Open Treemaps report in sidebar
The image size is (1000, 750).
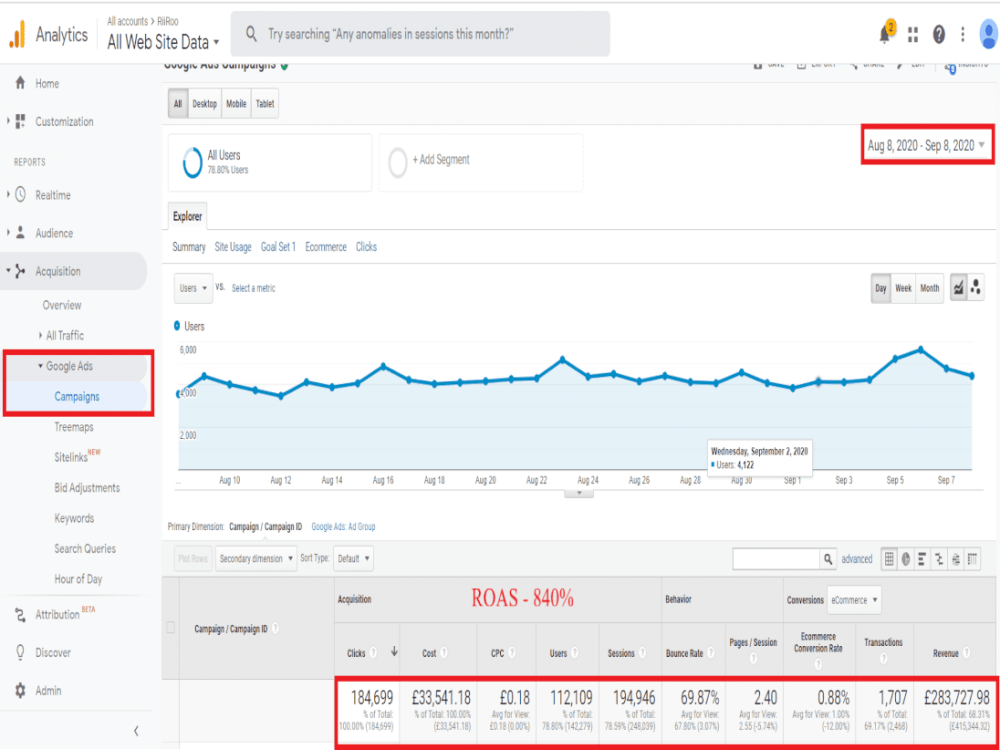tap(74, 427)
